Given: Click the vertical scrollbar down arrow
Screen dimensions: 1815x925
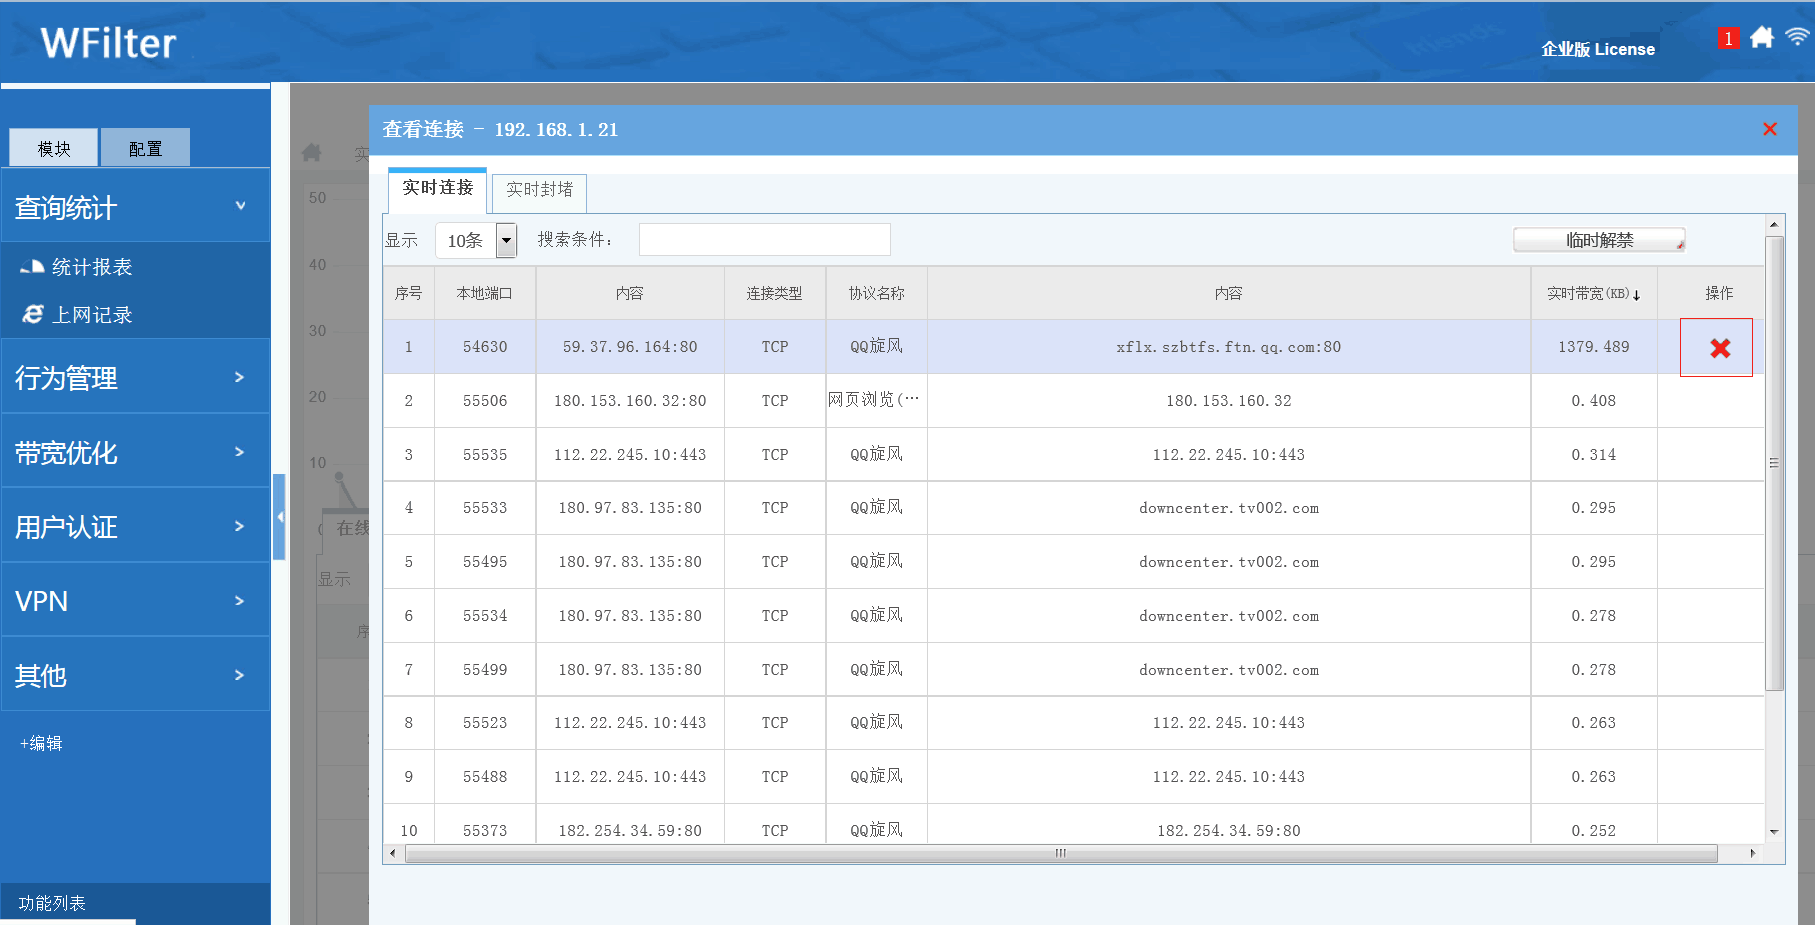Looking at the screenshot, I should (x=1774, y=832).
